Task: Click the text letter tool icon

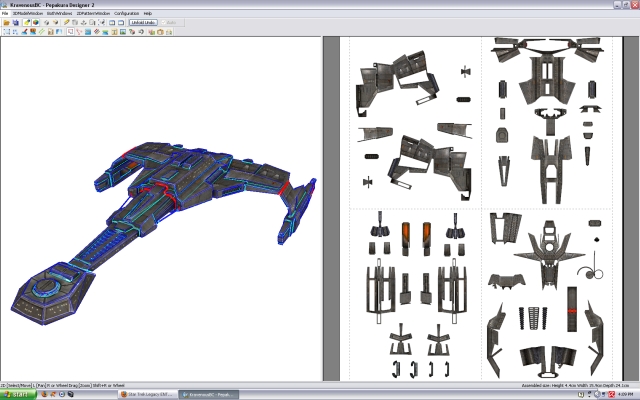Action: click(x=114, y=31)
